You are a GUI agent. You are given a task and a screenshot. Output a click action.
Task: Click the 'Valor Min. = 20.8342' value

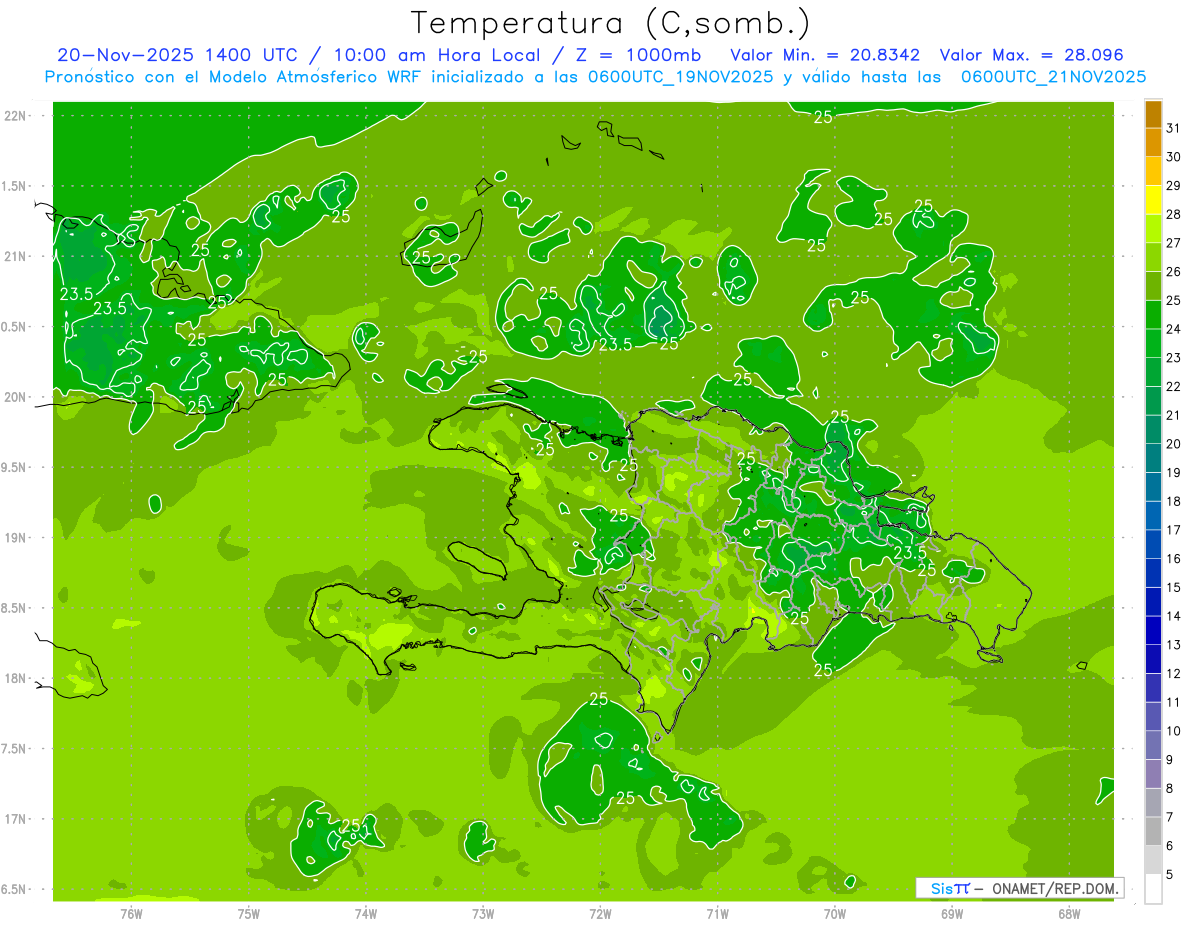pyautogui.click(x=825, y=56)
